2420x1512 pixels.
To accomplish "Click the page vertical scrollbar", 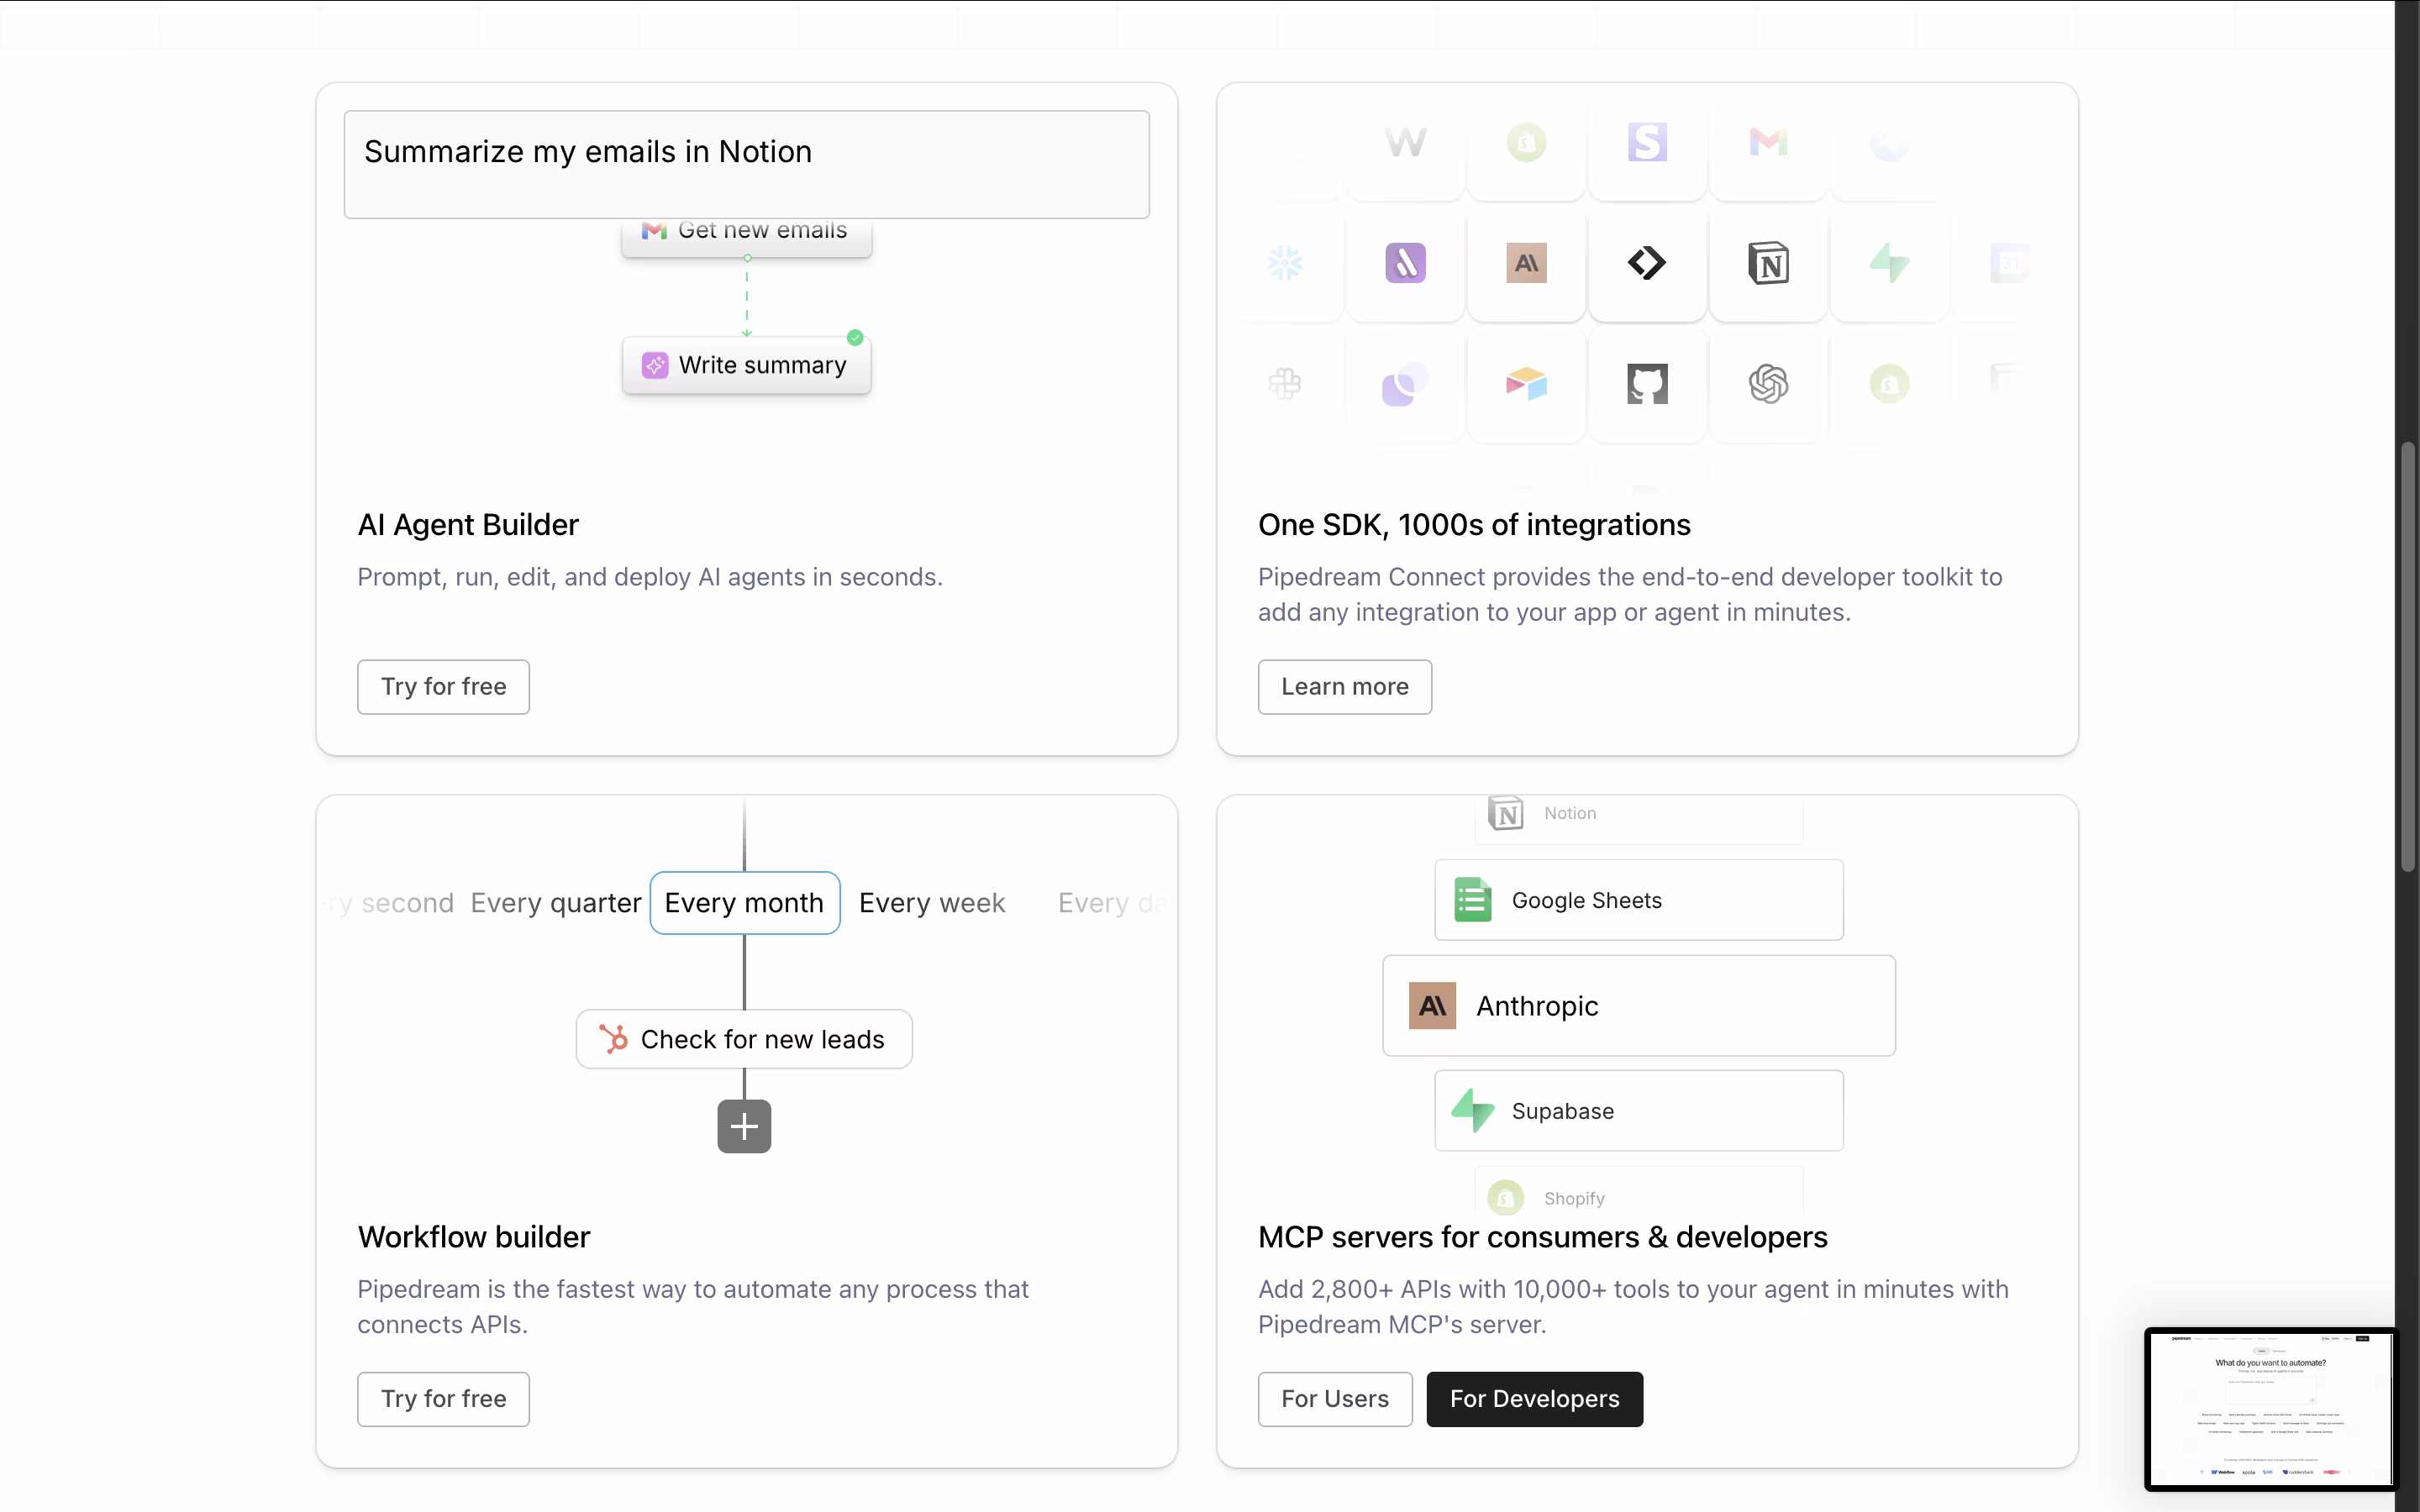I will tap(2408, 656).
